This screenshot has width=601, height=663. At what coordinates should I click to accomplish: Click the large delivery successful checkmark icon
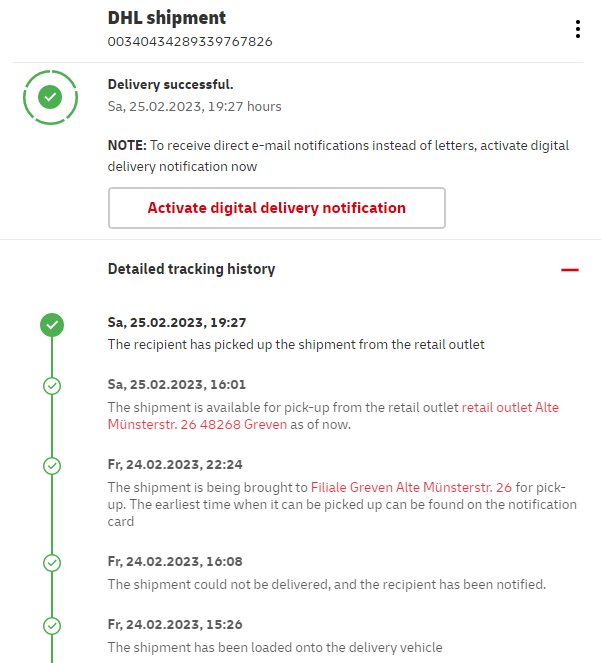click(50, 97)
